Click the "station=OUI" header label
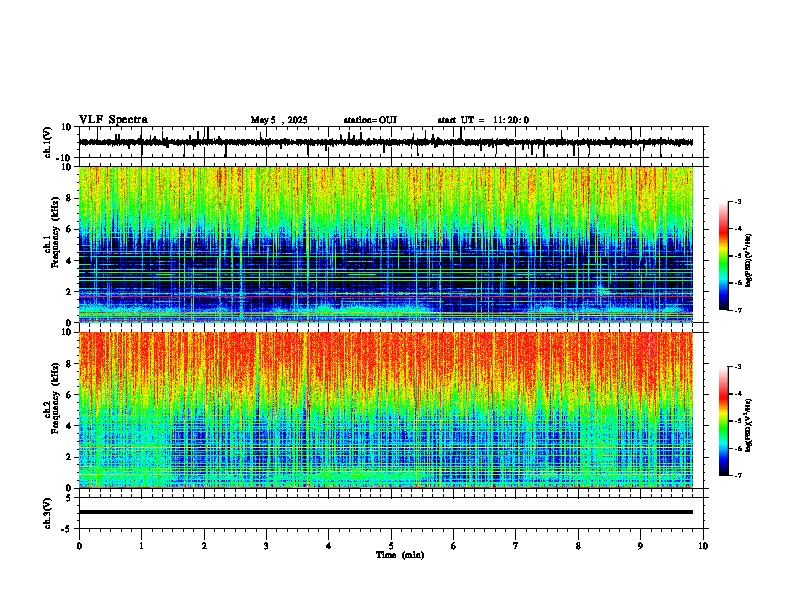The image size is (792, 612). [370, 120]
